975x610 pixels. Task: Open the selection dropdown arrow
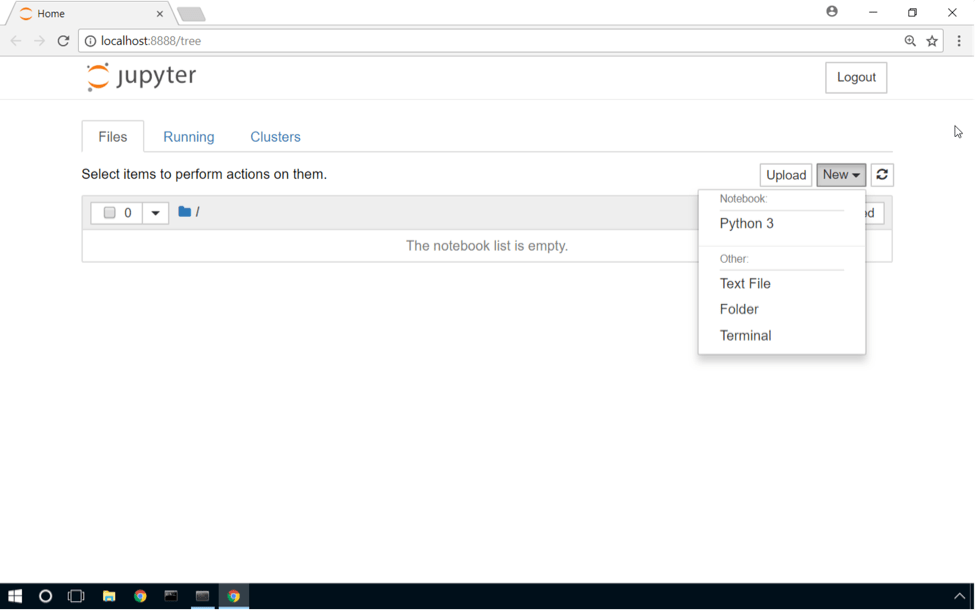155,213
